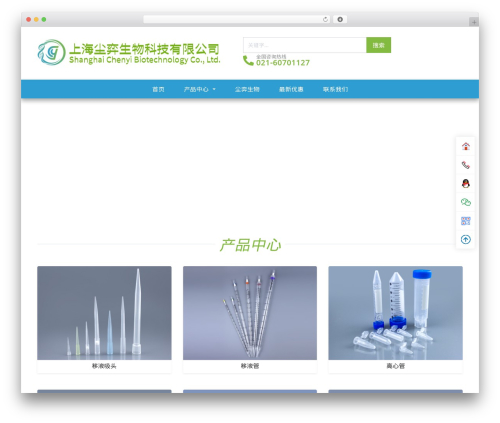Open the home icon in floating sidebar
The width and height of the screenshot is (500, 423).
click(x=466, y=146)
